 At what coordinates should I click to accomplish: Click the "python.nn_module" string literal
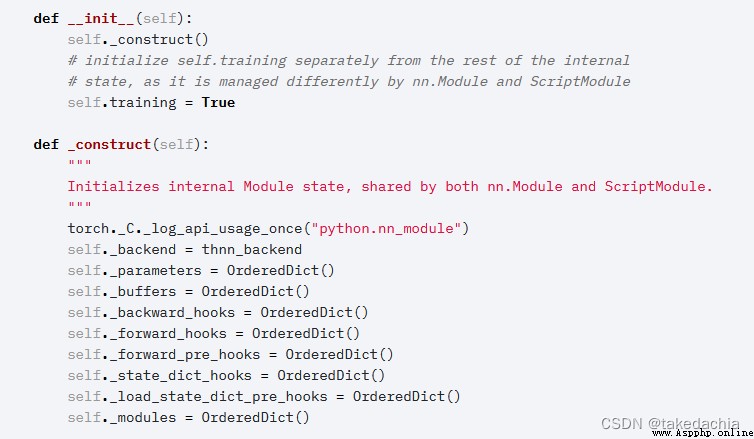pos(386,228)
